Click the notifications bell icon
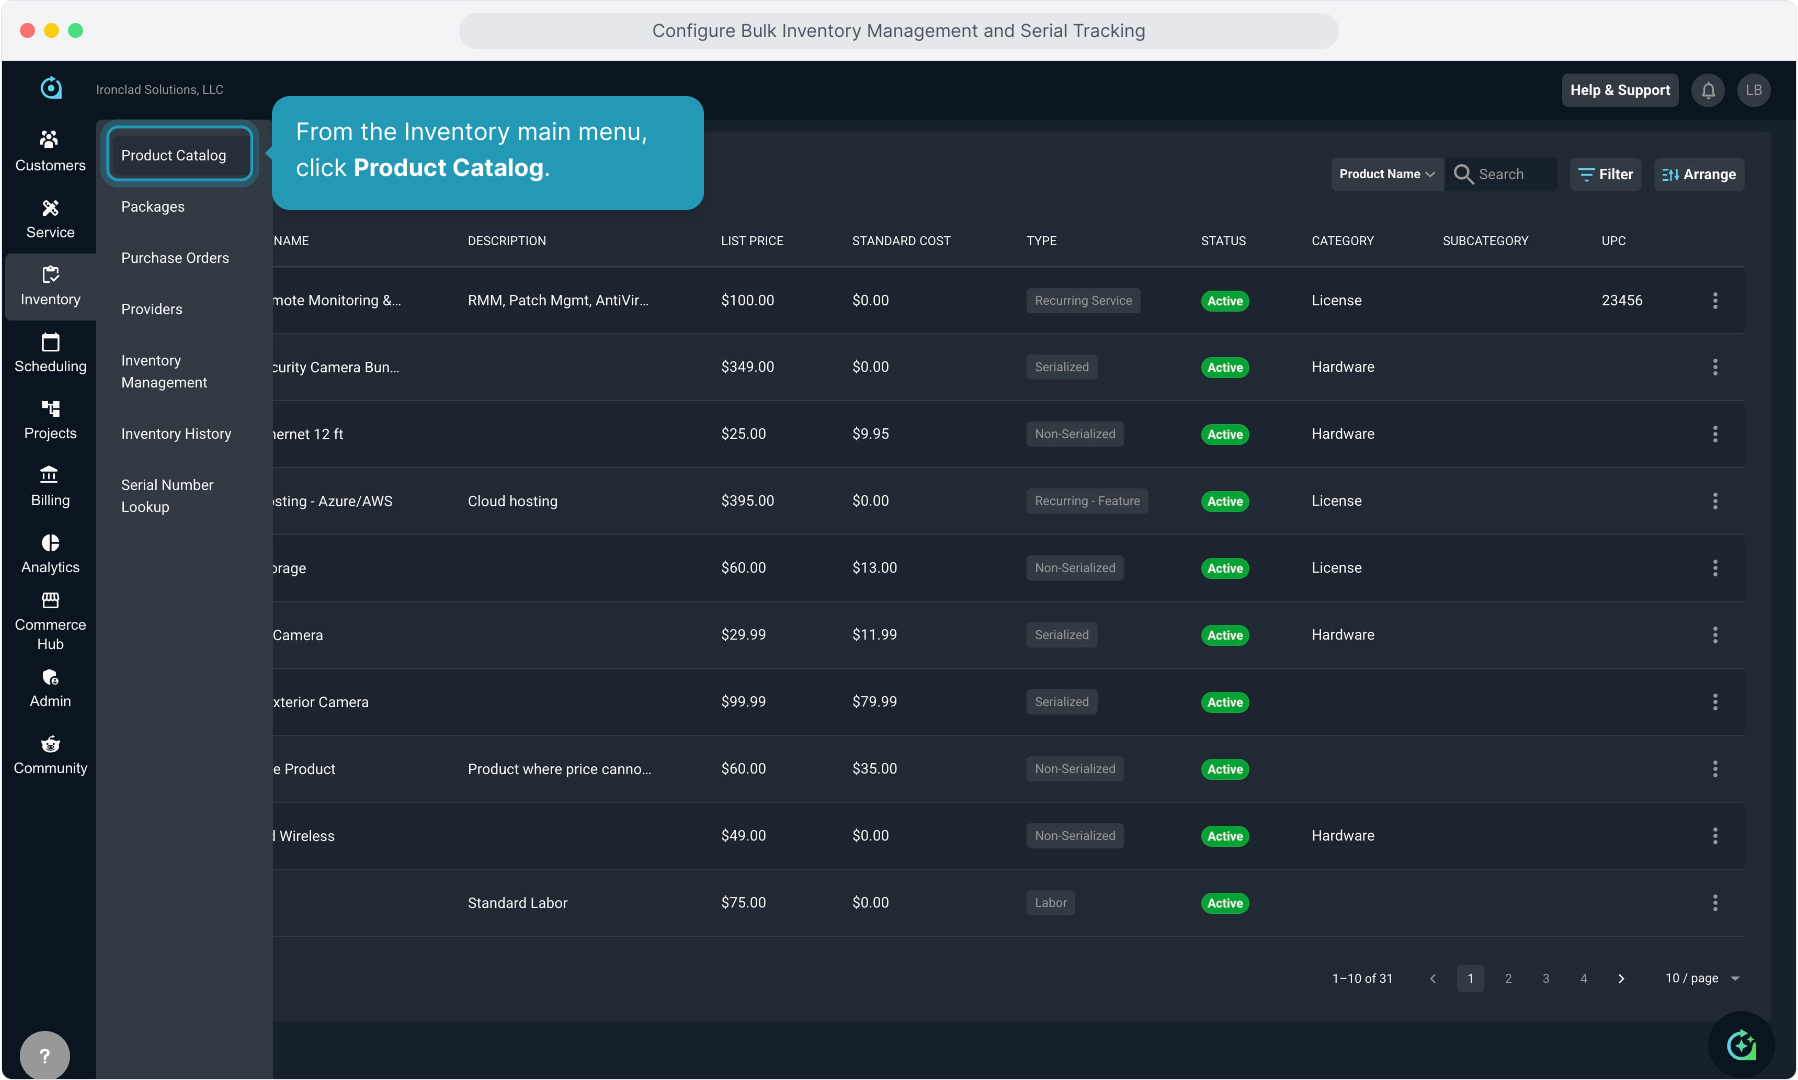Viewport: 1798px width, 1080px height. click(x=1708, y=90)
